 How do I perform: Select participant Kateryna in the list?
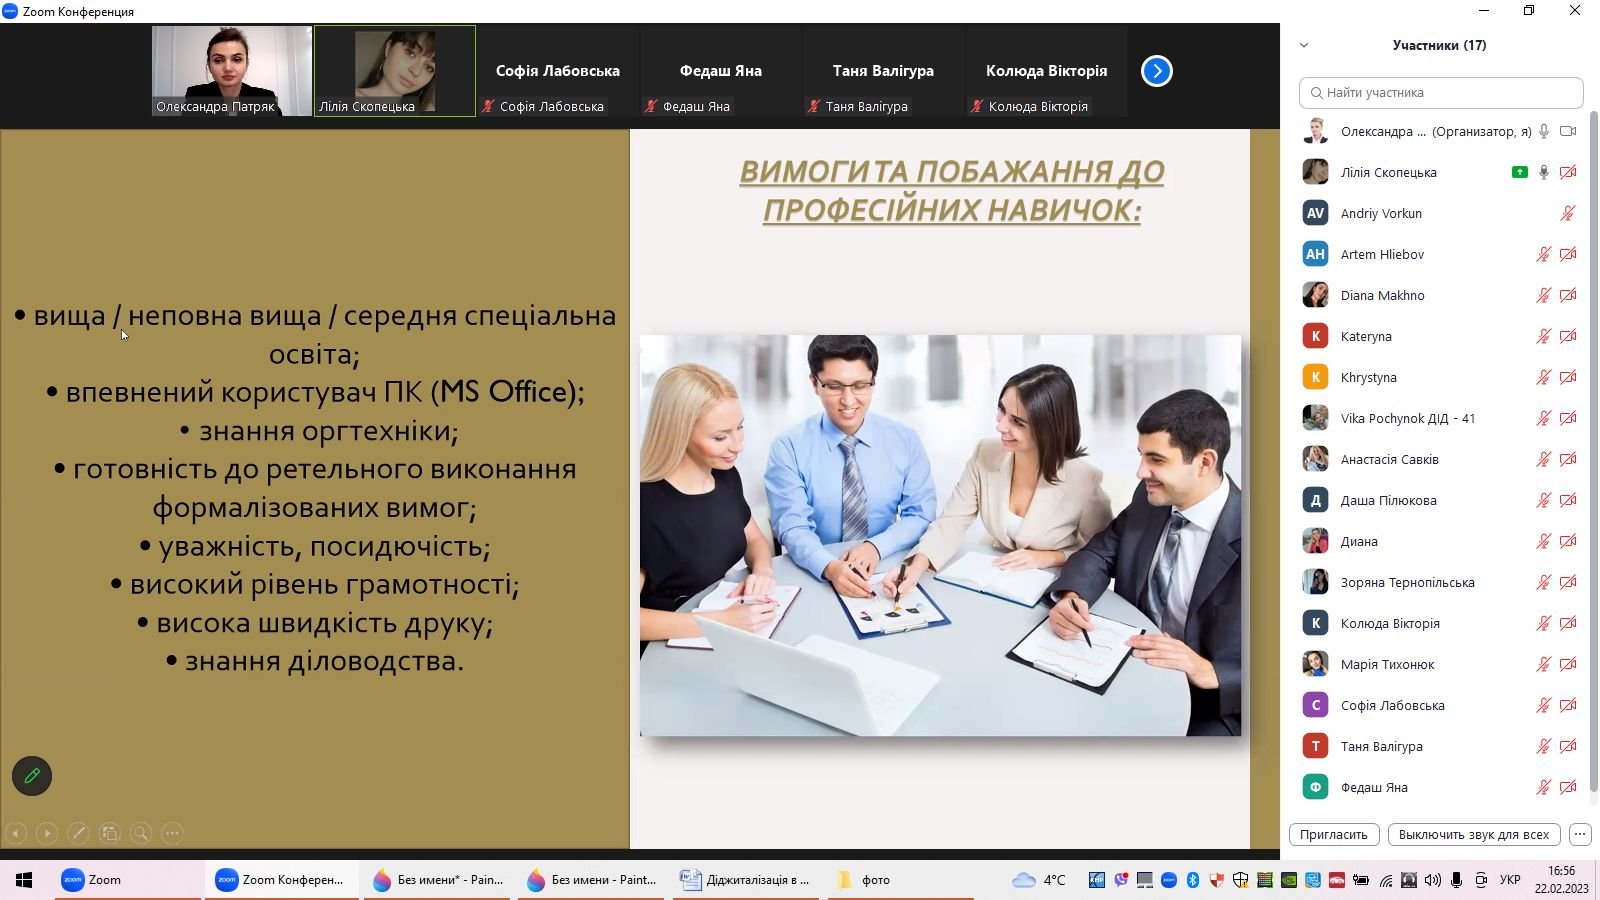click(x=1441, y=336)
